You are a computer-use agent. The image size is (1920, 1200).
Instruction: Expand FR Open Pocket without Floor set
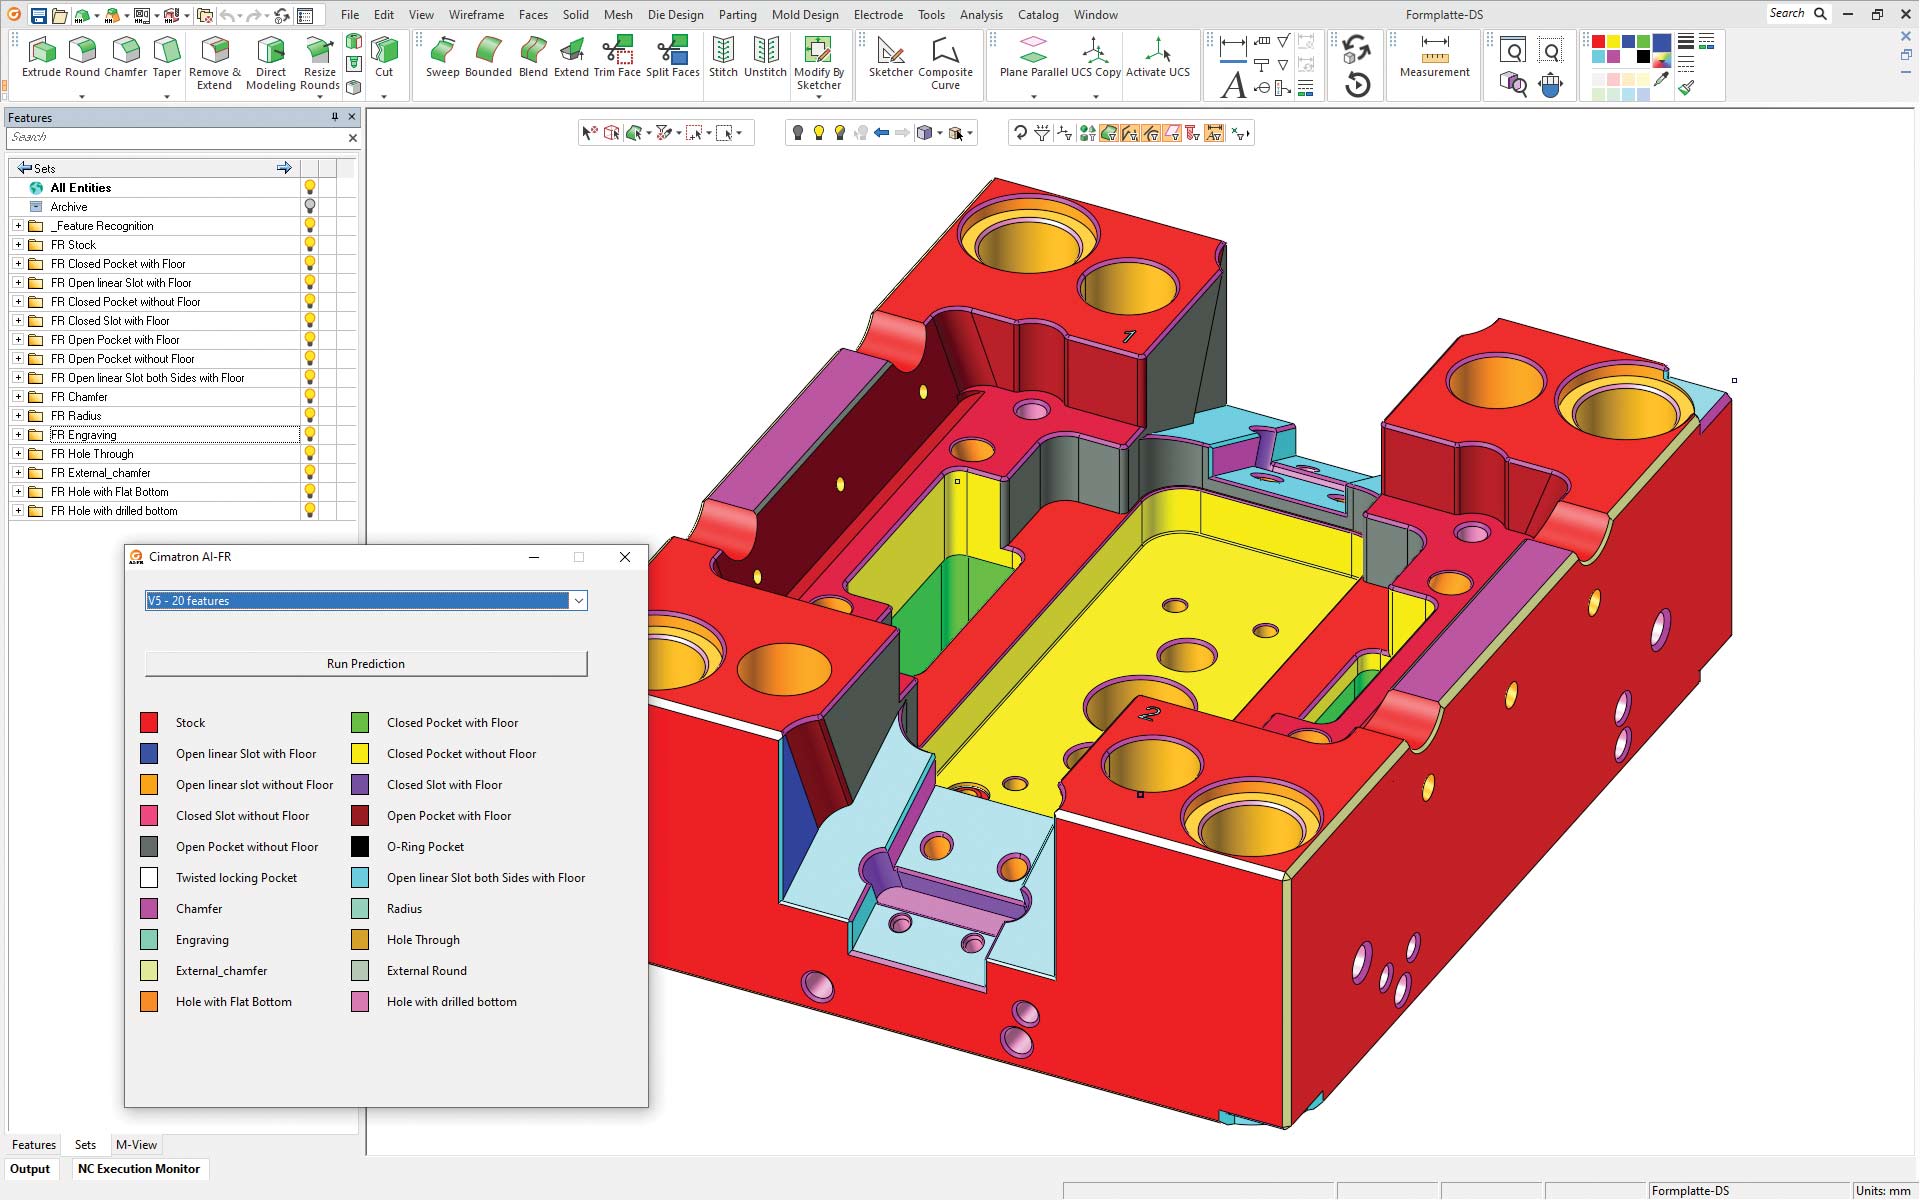(18, 359)
